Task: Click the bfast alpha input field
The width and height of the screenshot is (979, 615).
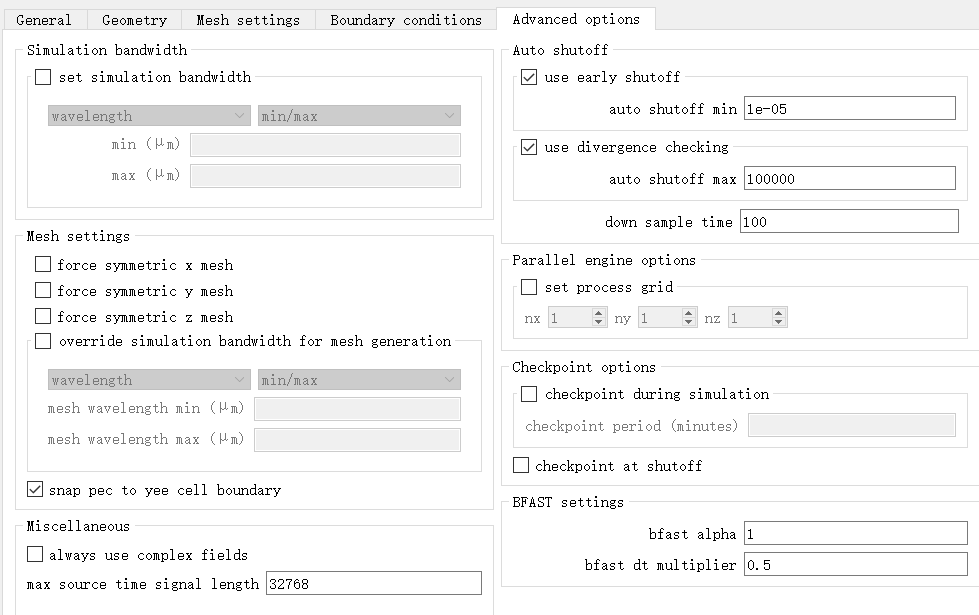Action: pyautogui.click(x=854, y=534)
